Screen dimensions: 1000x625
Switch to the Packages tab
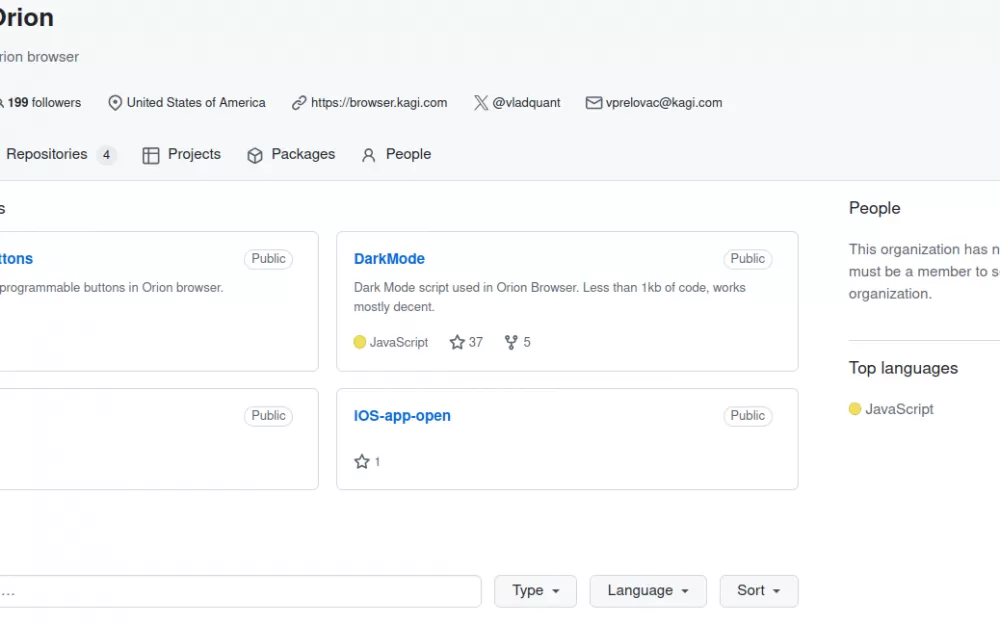tap(291, 154)
